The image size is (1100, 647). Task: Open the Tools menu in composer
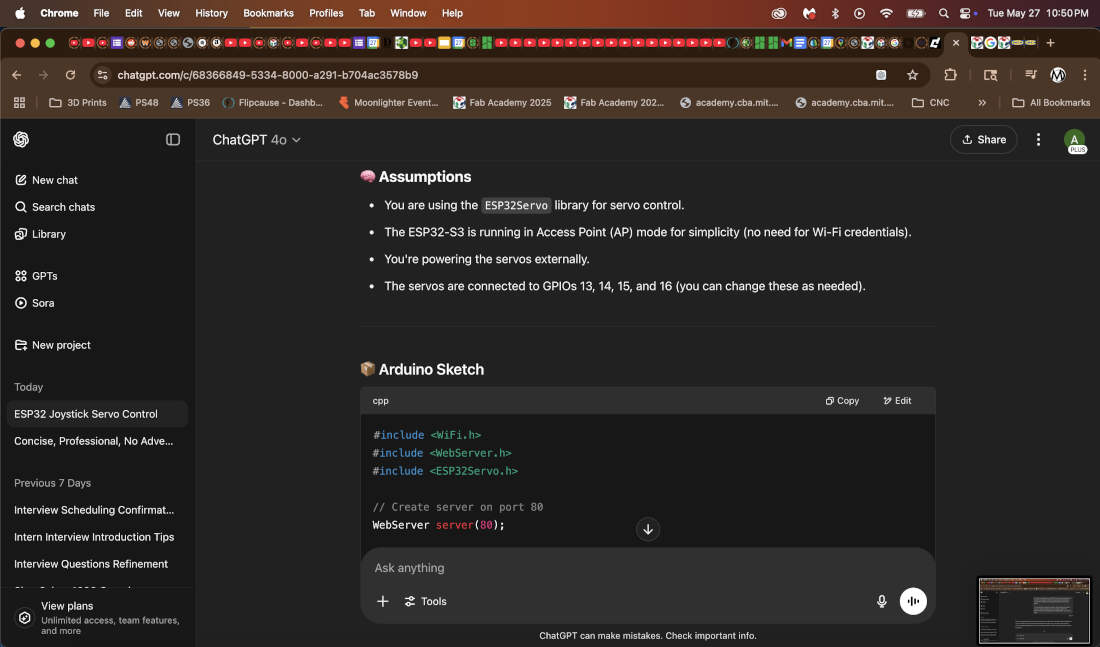click(426, 601)
